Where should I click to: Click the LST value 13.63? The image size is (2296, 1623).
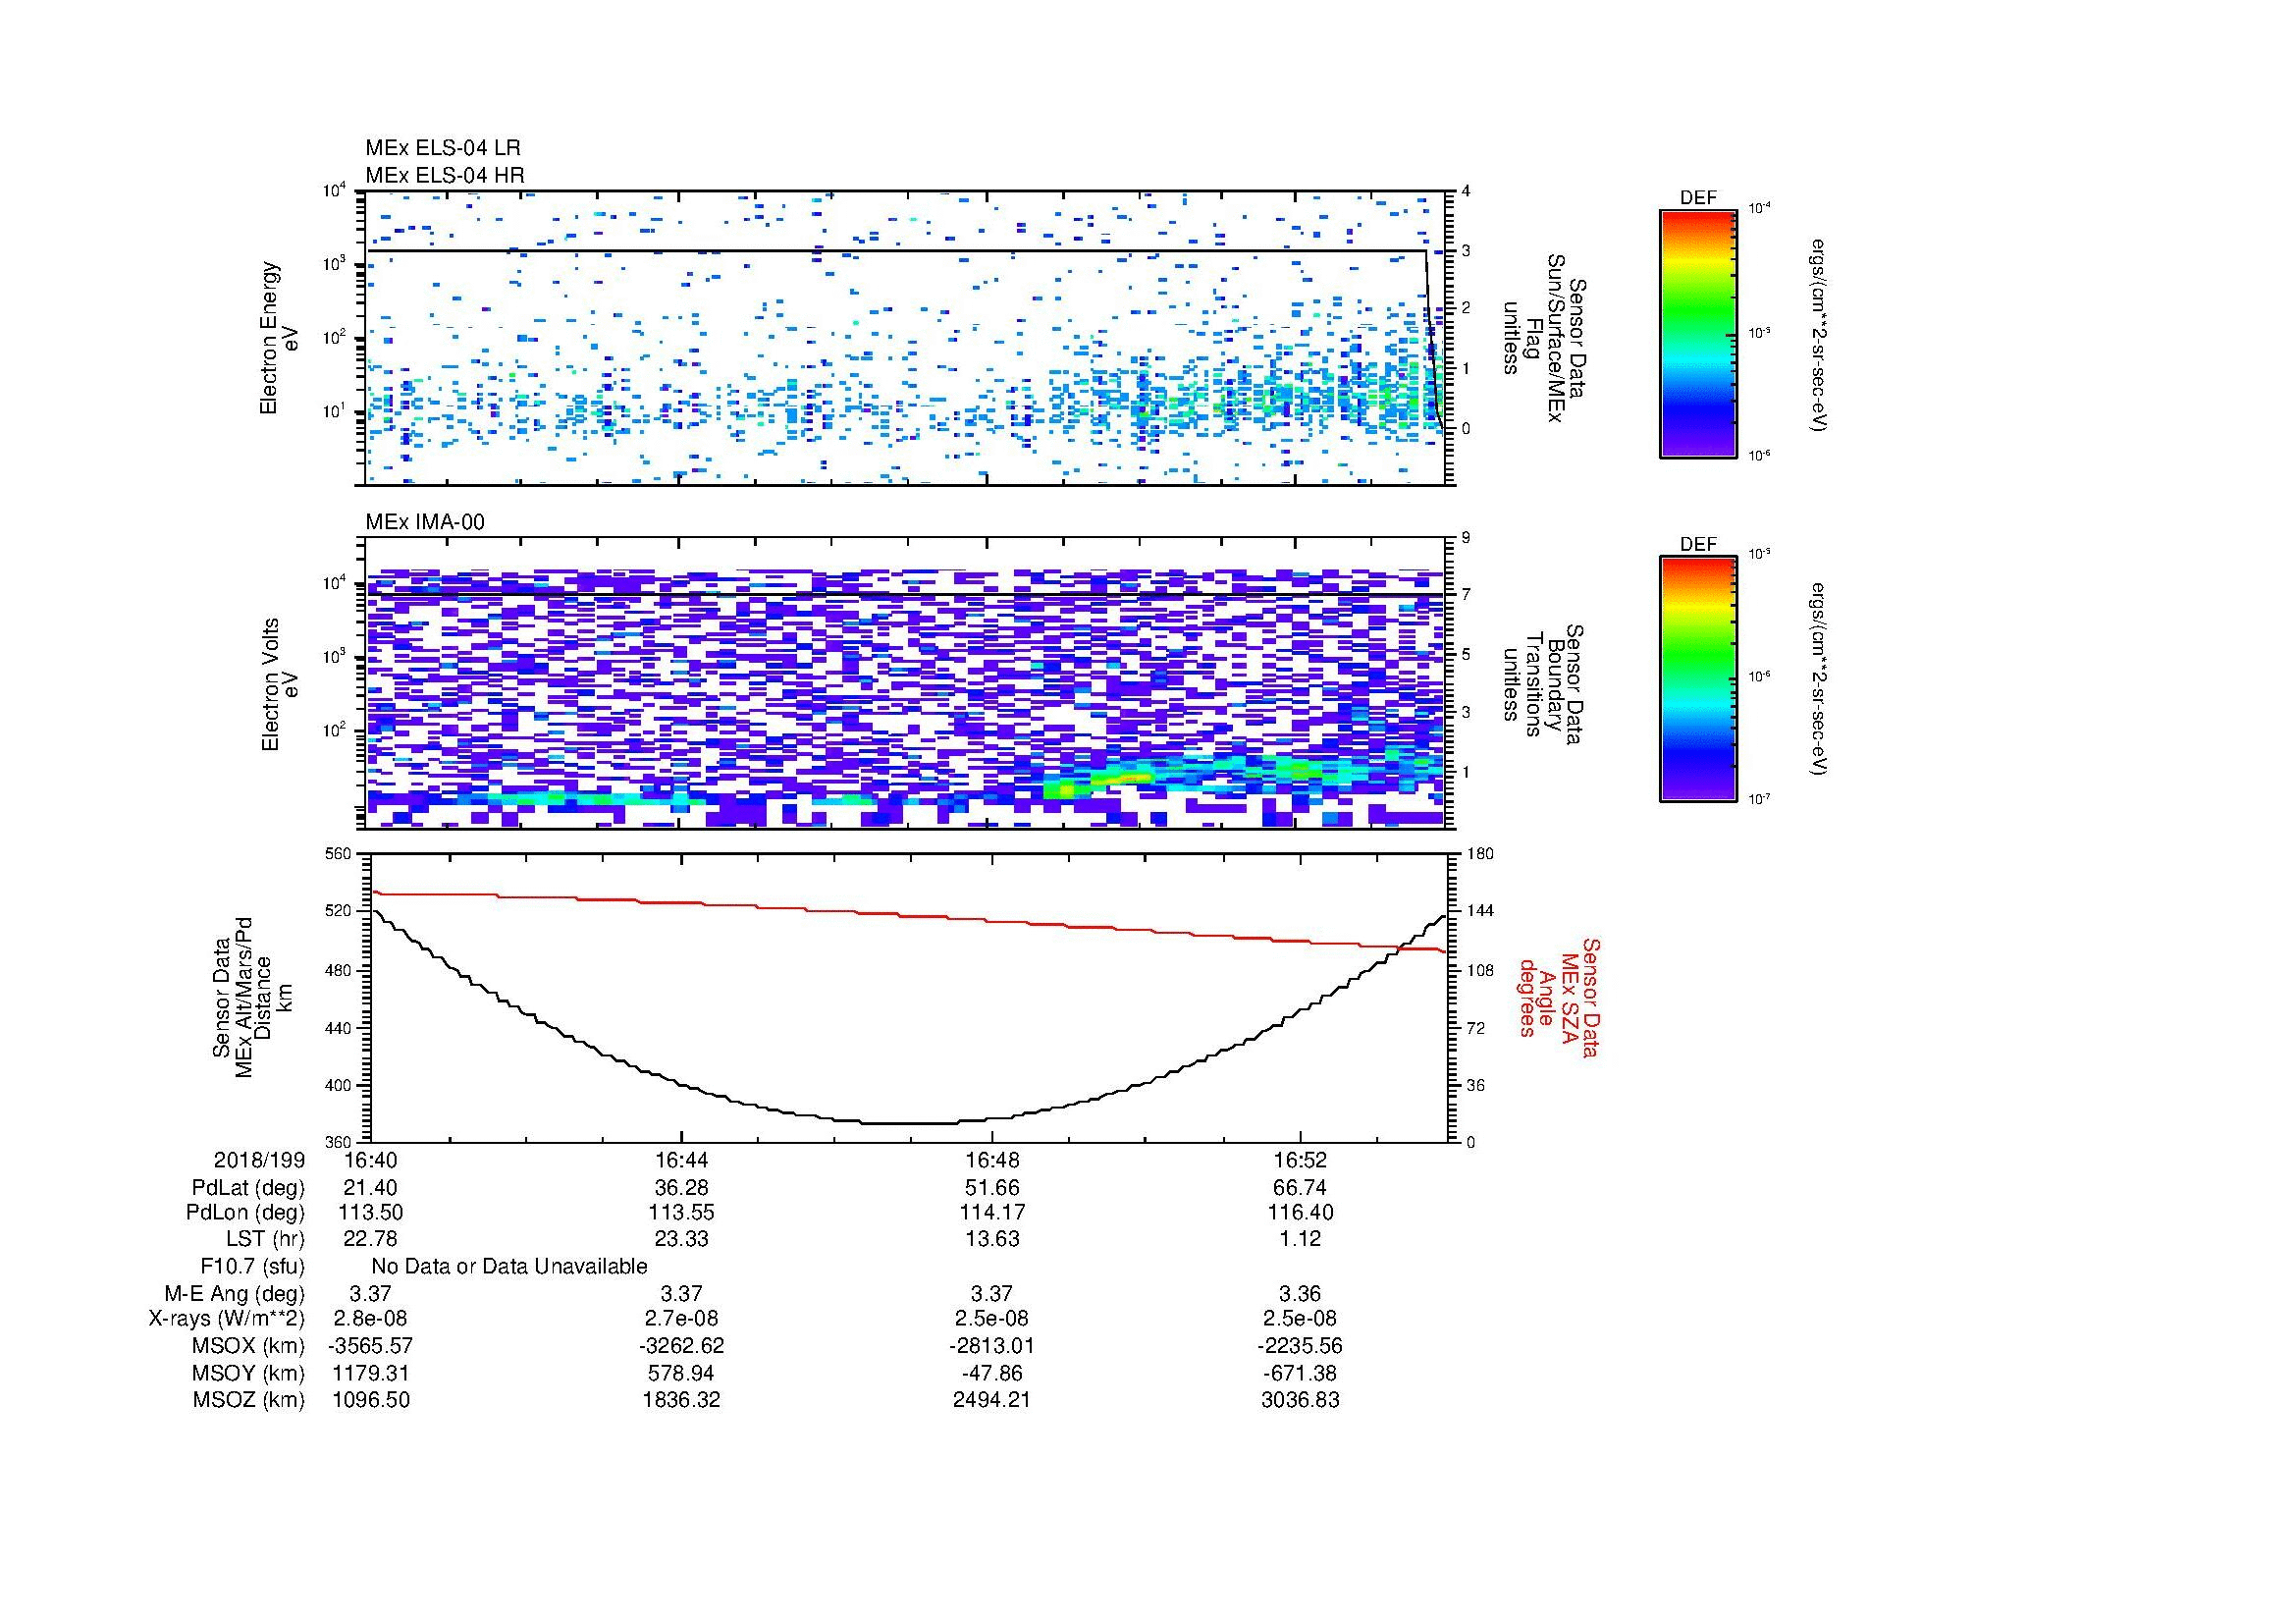[x=992, y=1239]
